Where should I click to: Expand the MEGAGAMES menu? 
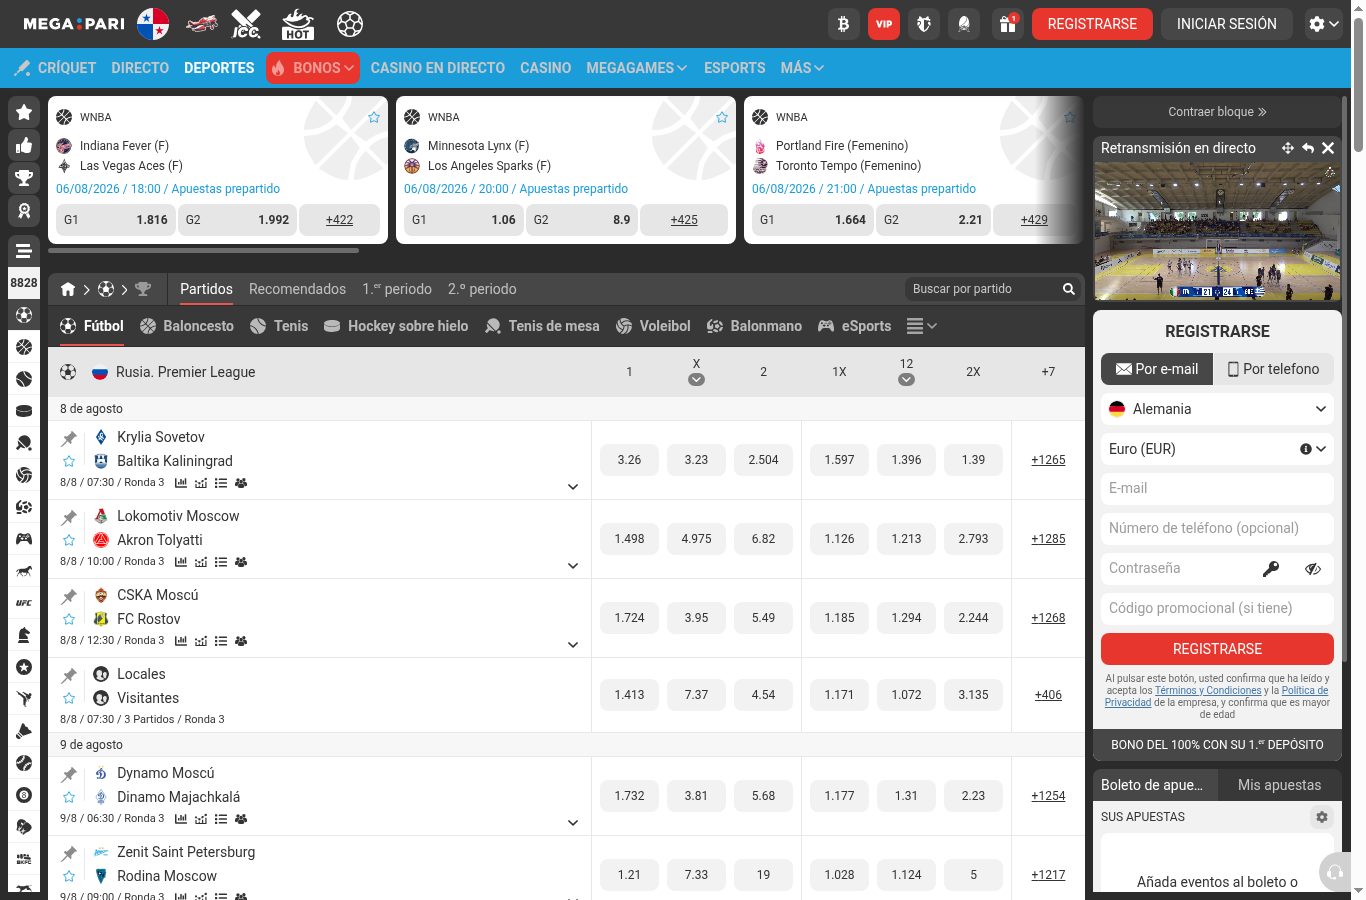pos(637,68)
